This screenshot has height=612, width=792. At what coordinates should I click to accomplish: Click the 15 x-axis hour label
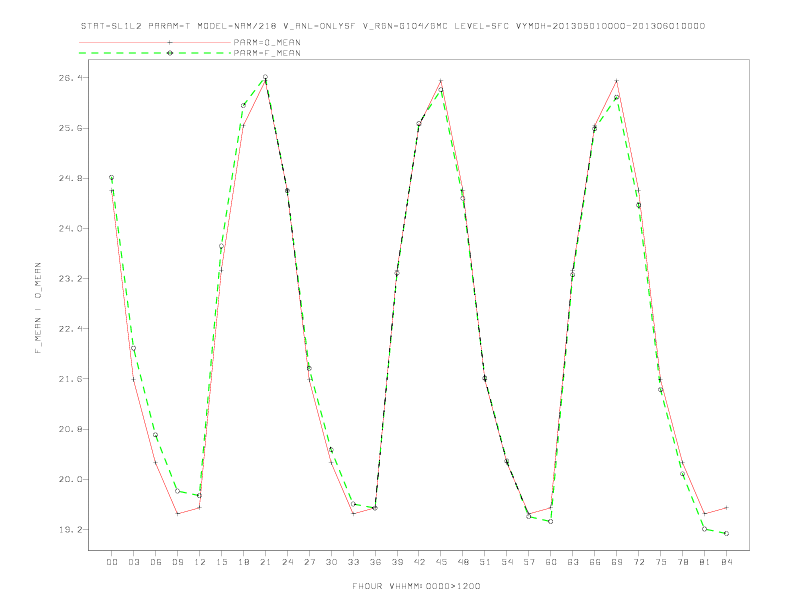(x=221, y=562)
